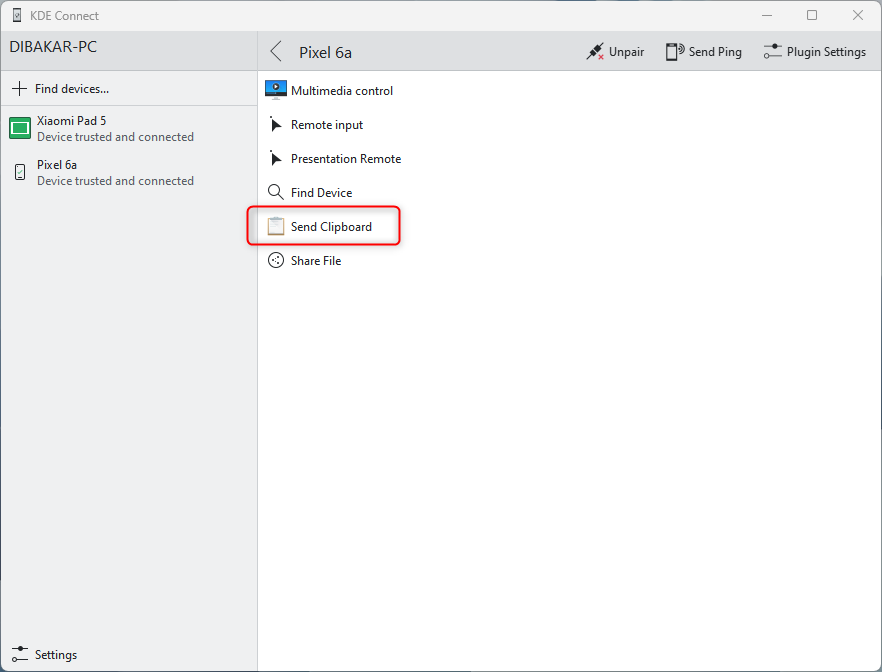This screenshot has height=672, width=882.
Task: Click the Send Clipboard clipboard icon
Action: (276, 226)
